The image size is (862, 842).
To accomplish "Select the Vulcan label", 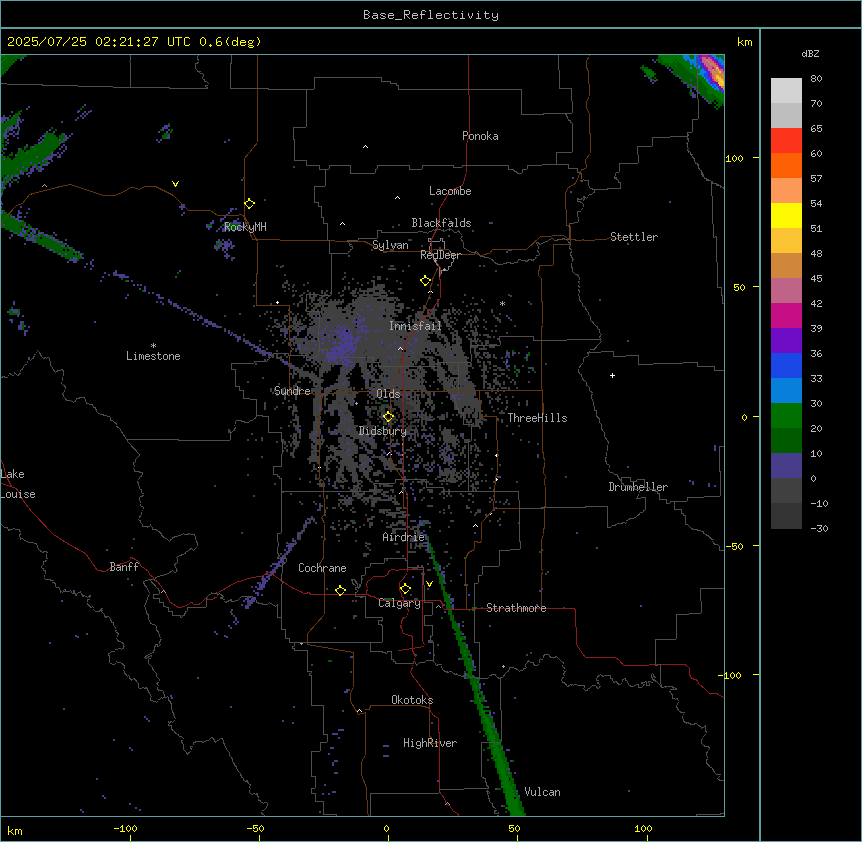I will [542, 792].
